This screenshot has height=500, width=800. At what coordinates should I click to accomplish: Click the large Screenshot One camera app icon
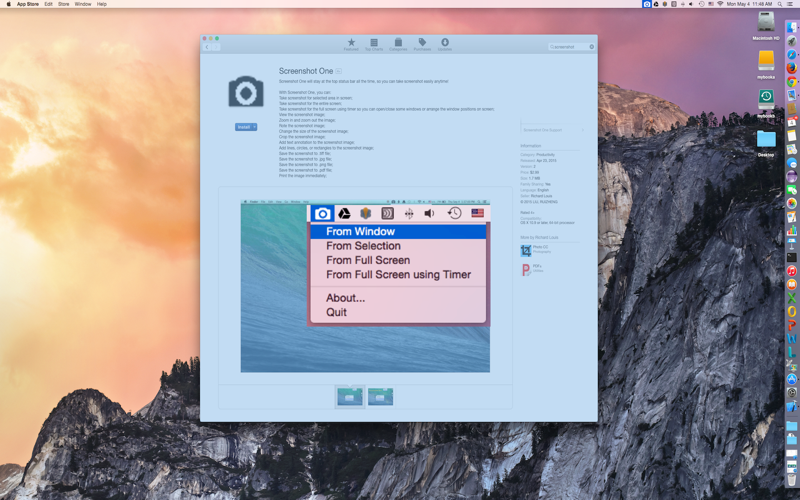(246, 91)
